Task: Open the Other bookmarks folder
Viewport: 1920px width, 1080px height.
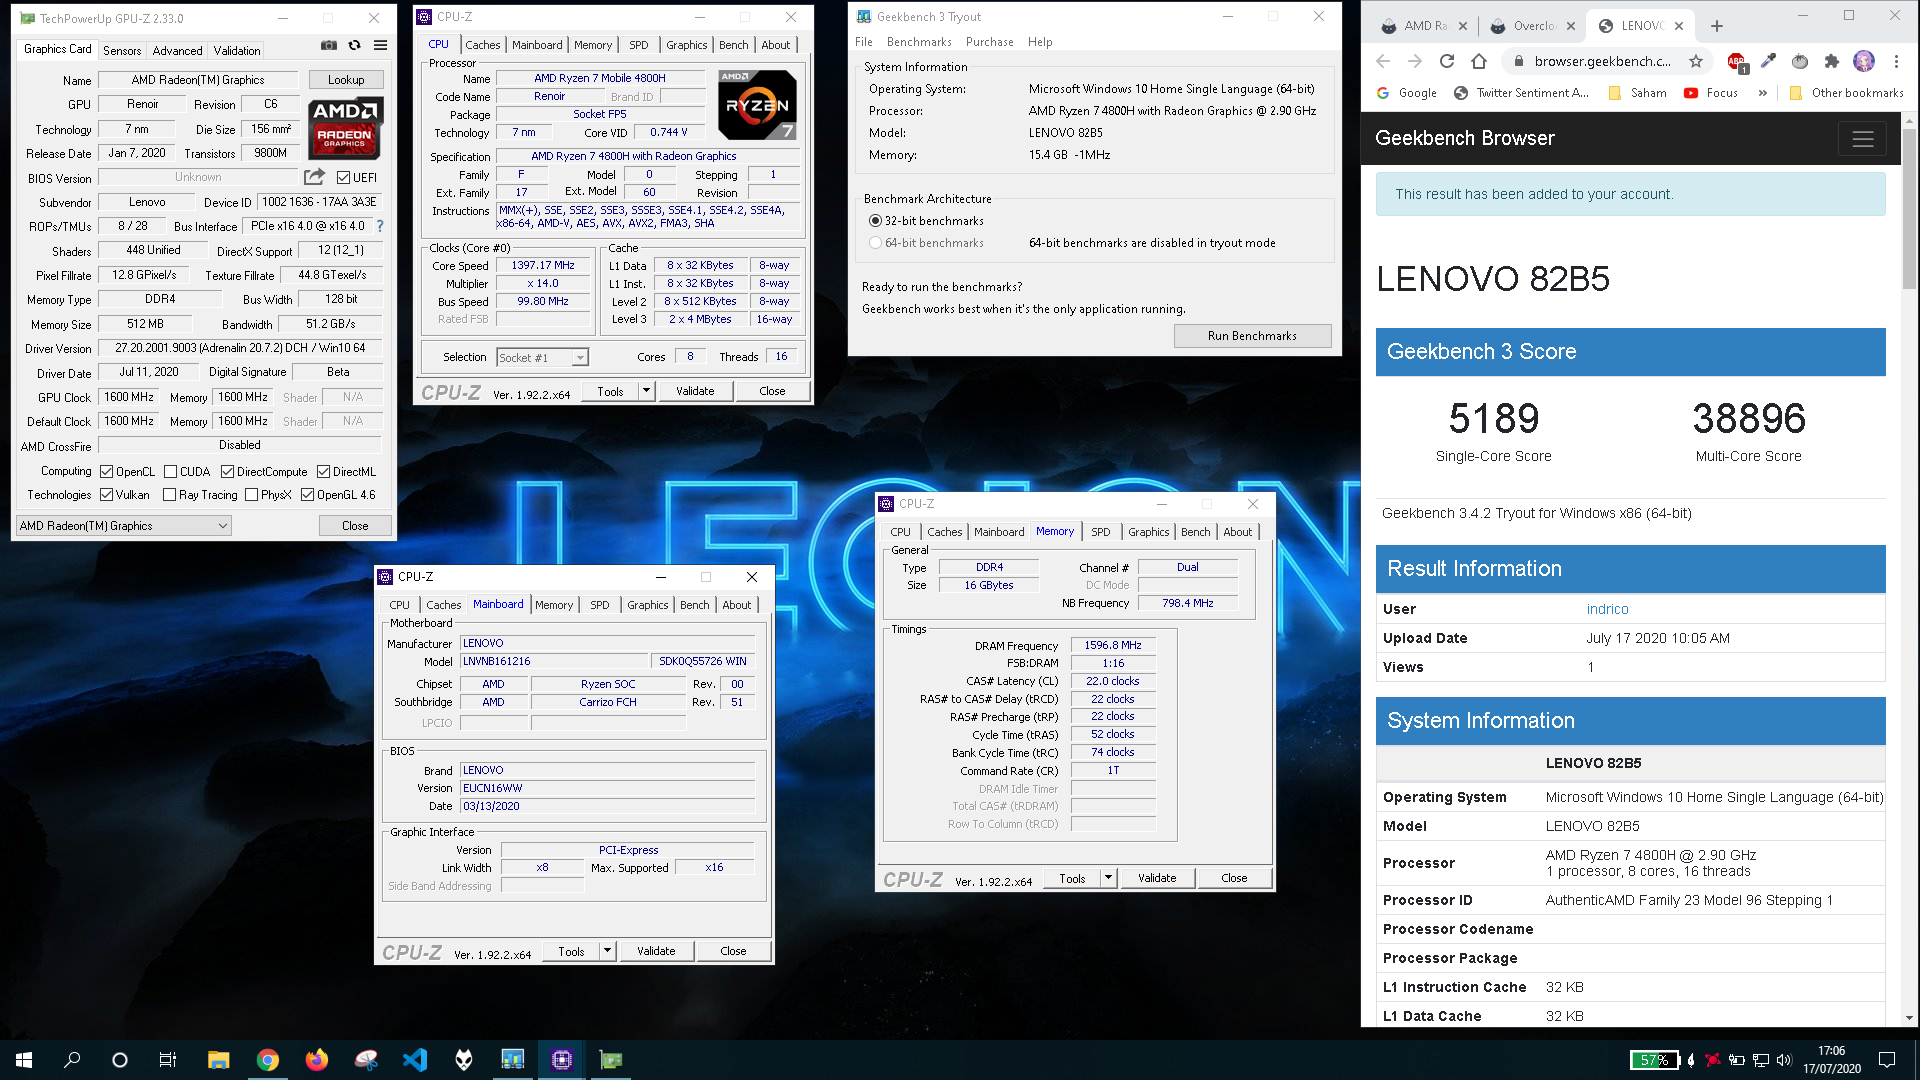Action: (x=1846, y=93)
